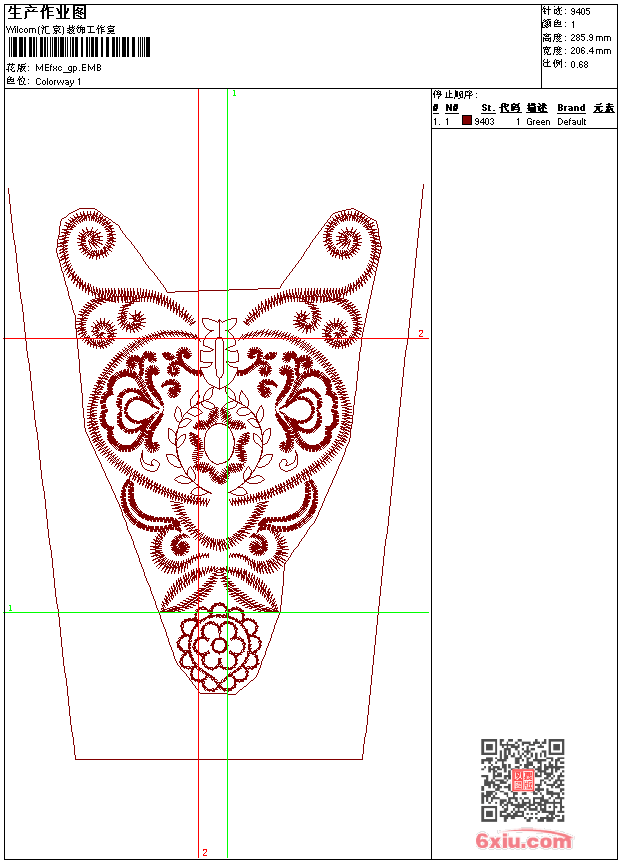The image size is (620, 860).
Task: Click the dark red thread color swatch
Action: tap(466, 121)
